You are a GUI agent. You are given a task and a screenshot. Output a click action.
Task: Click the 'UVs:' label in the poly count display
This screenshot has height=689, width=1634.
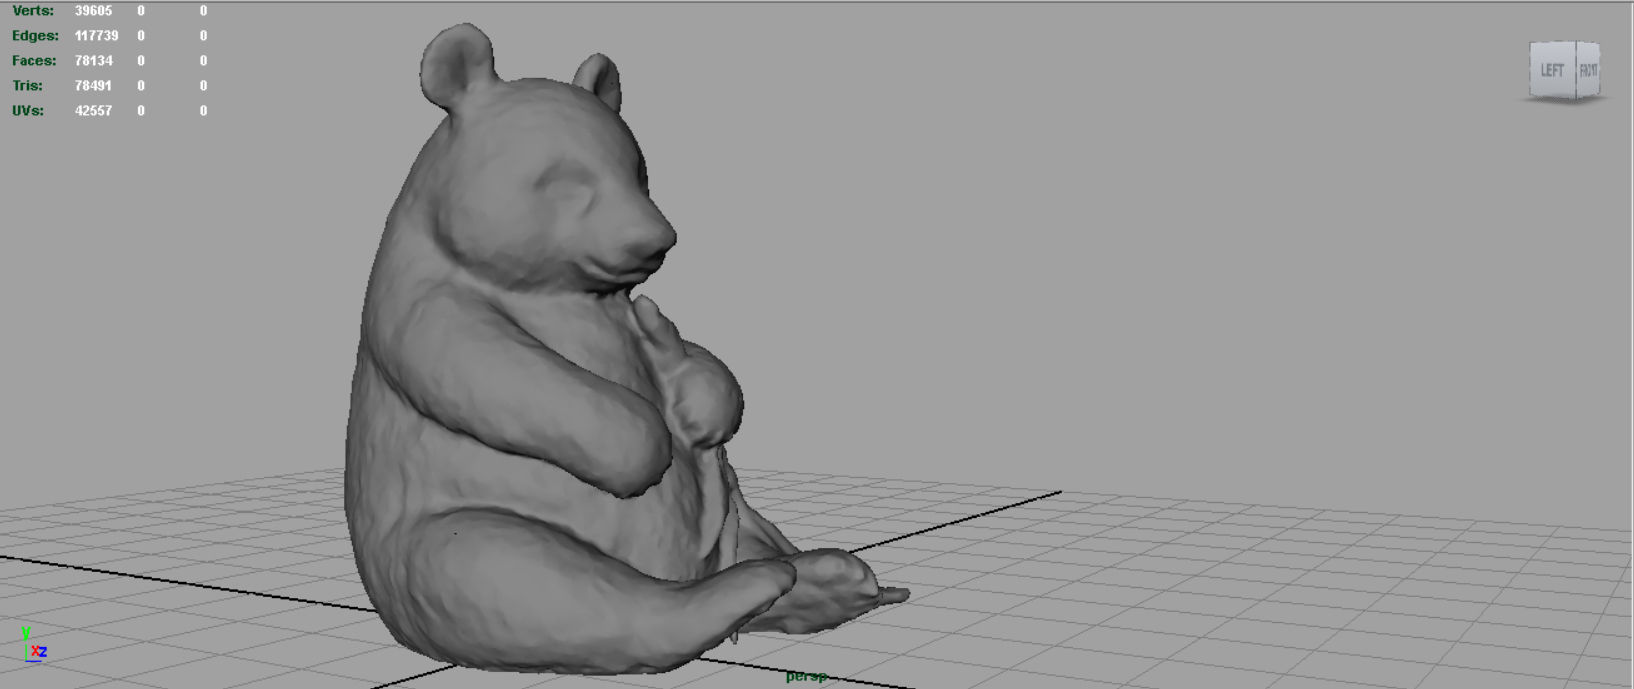click(x=28, y=111)
